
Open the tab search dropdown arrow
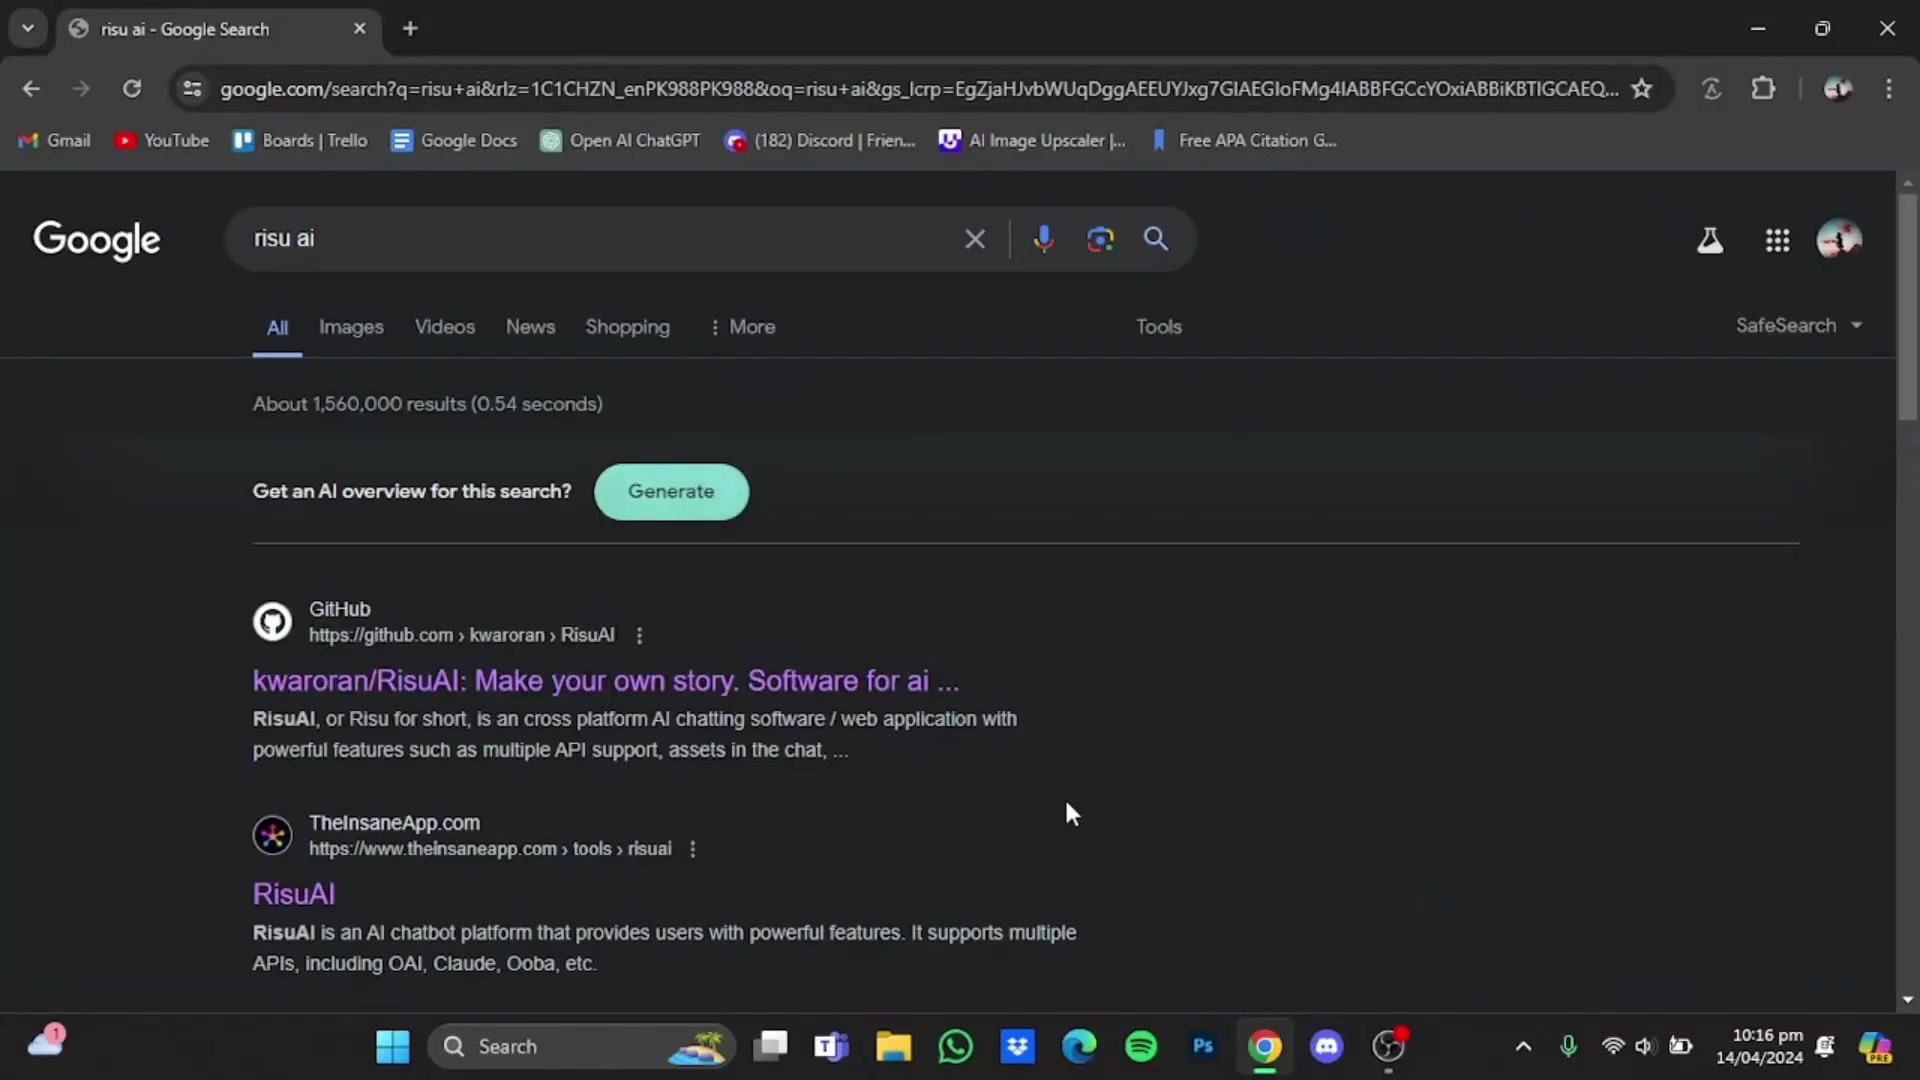[x=28, y=28]
